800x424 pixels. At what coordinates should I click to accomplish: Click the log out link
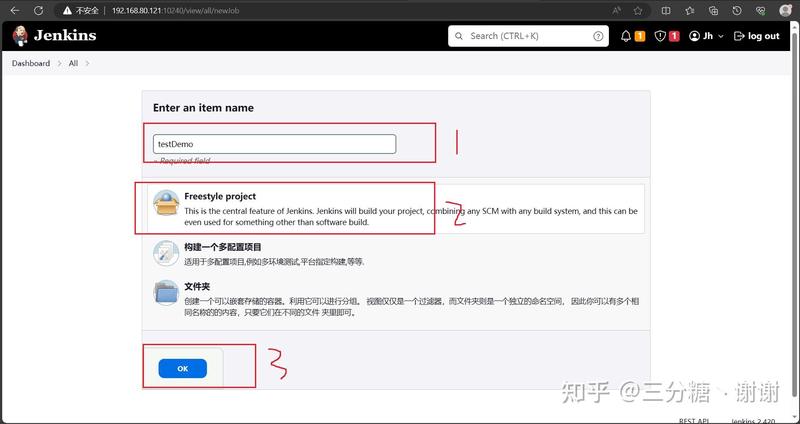[x=757, y=36]
